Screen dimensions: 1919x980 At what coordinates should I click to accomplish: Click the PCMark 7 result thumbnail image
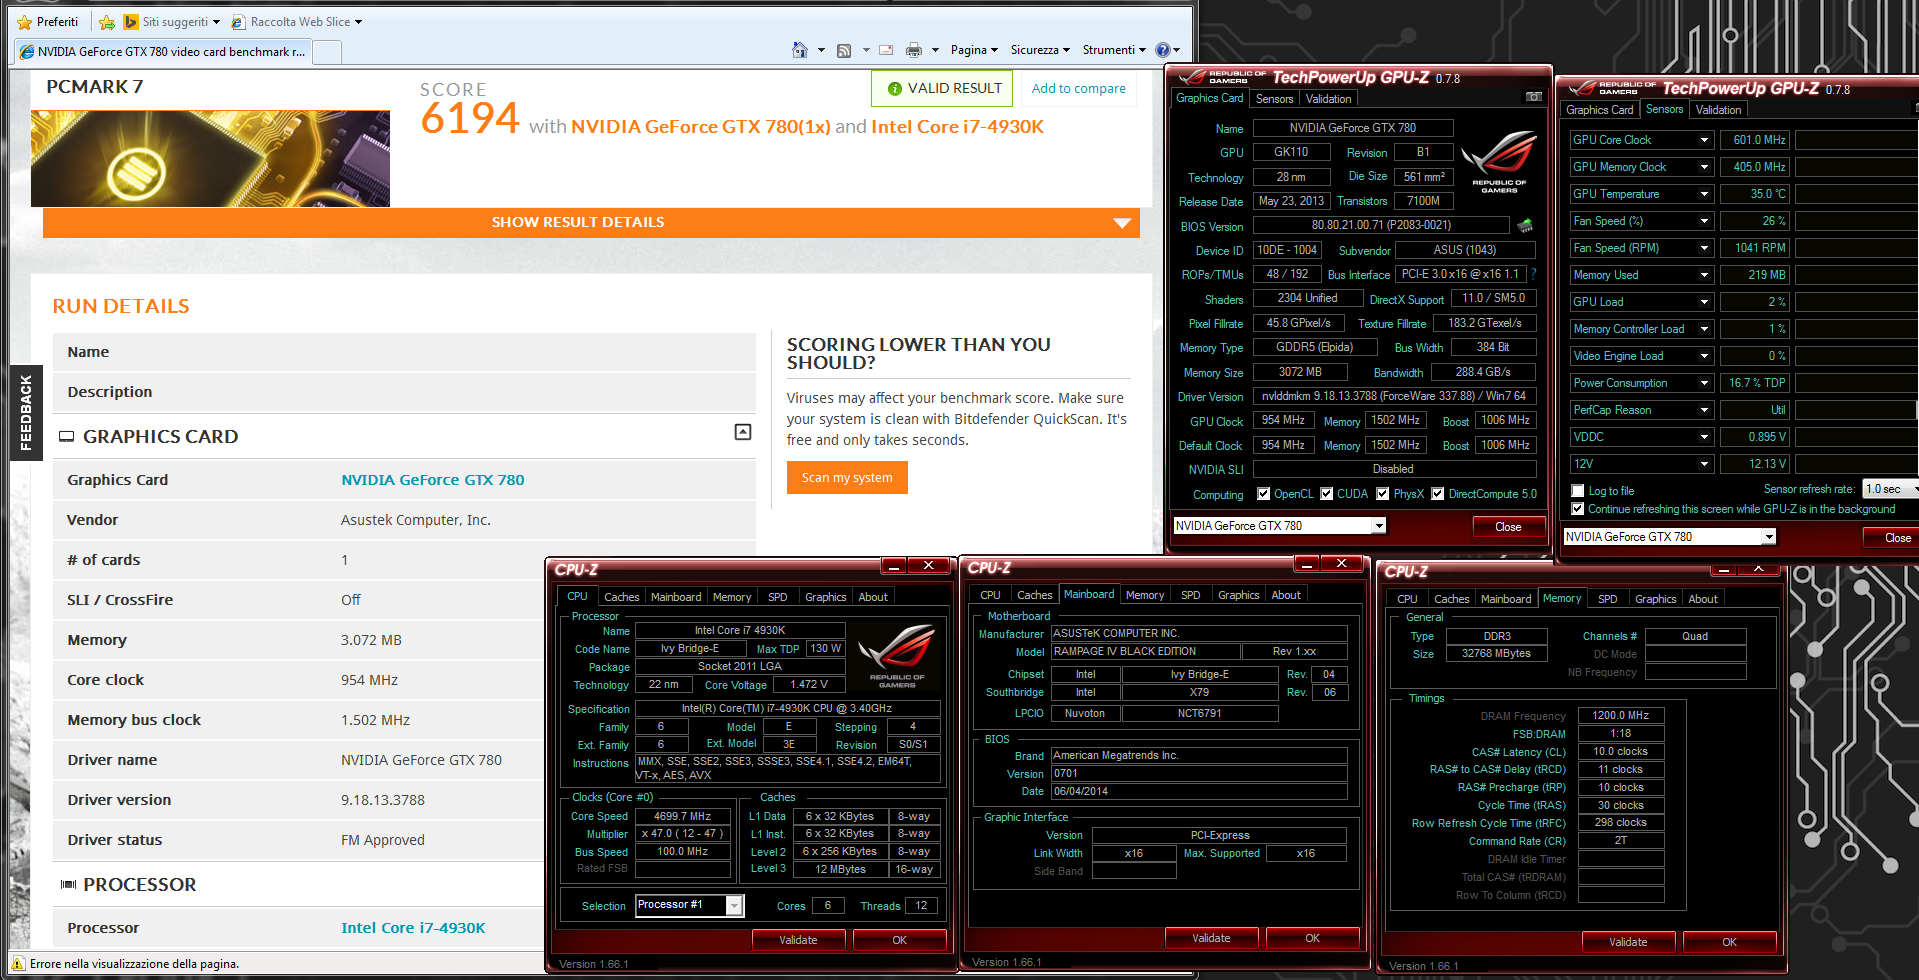[210, 159]
